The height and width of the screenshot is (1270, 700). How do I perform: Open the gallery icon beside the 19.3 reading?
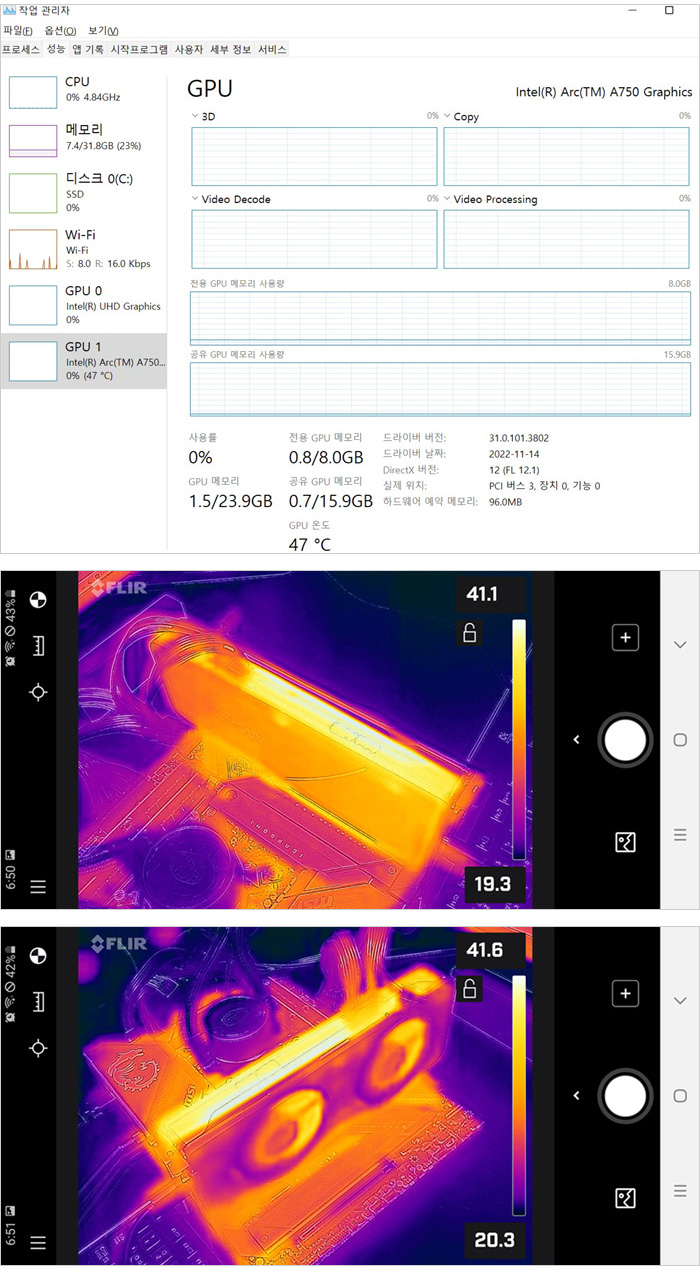pyautogui.click(x=625, y=842)
